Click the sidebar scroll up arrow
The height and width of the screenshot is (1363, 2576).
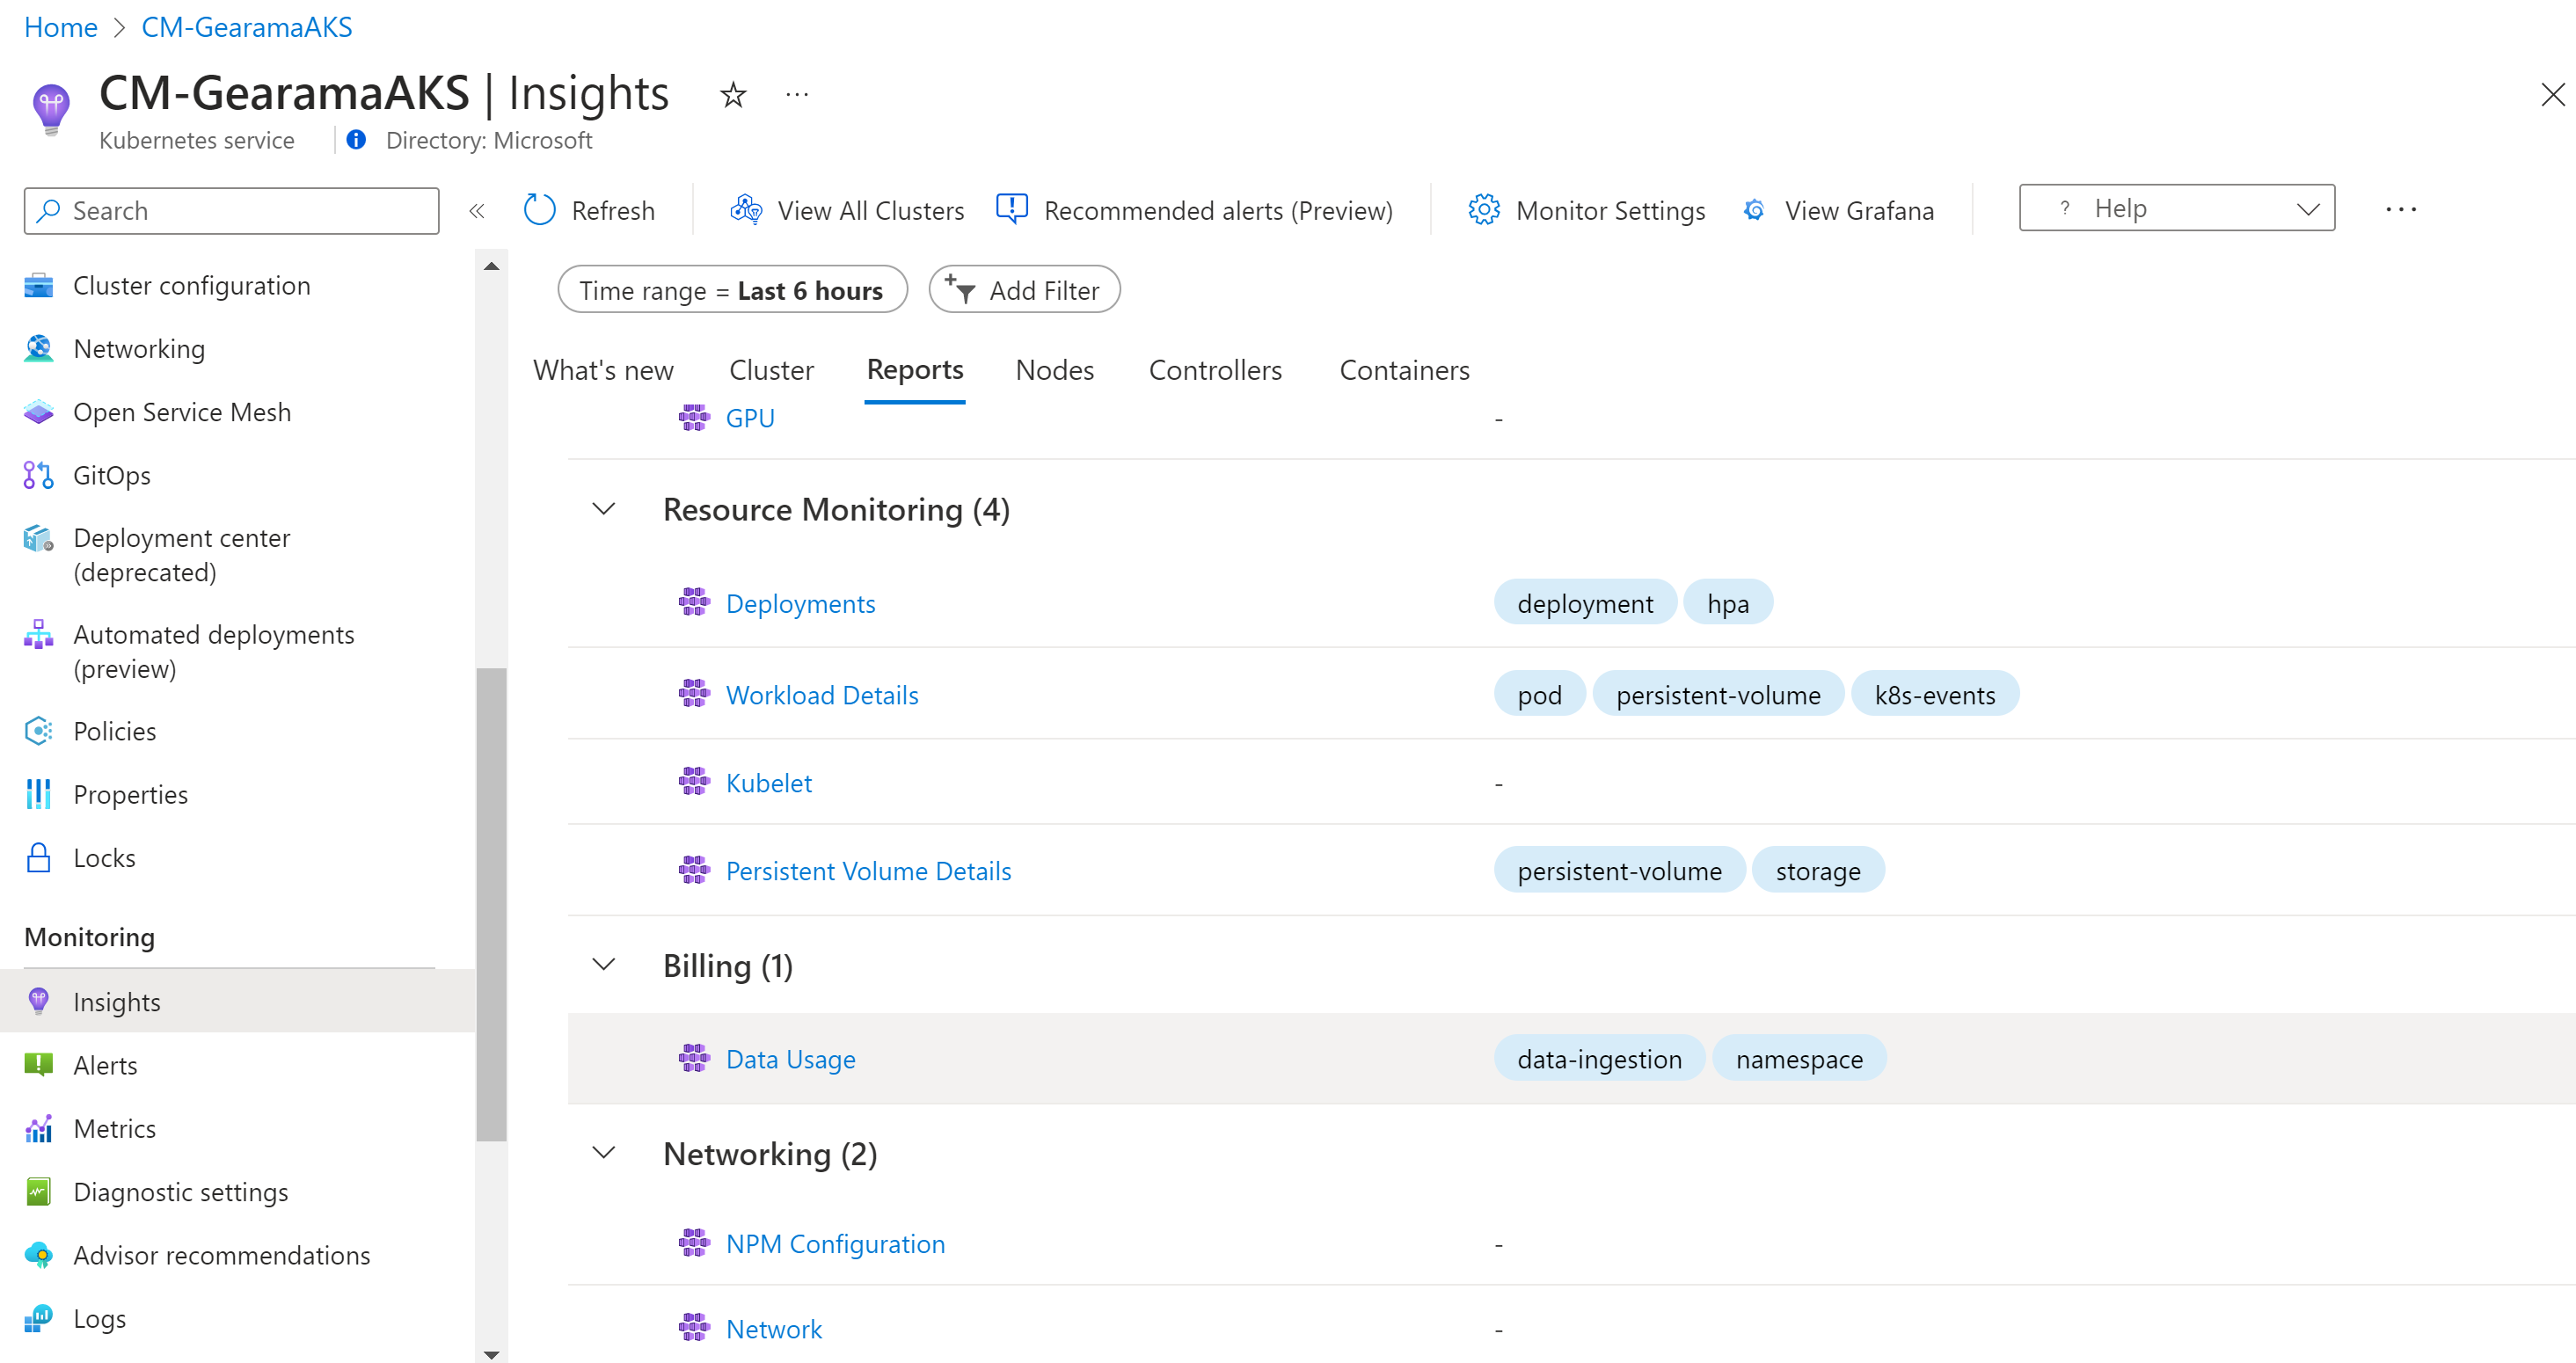click(491, 266)
